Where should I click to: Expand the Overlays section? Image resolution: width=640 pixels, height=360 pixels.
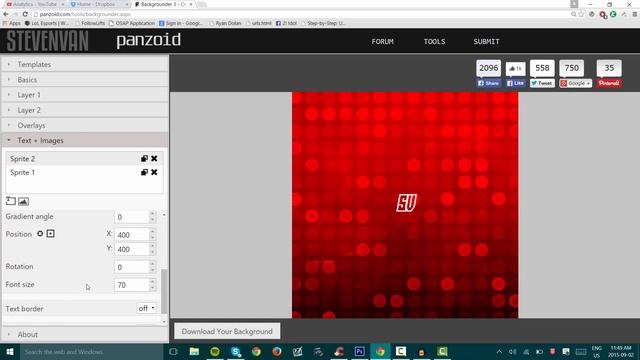tap(85, 125)
